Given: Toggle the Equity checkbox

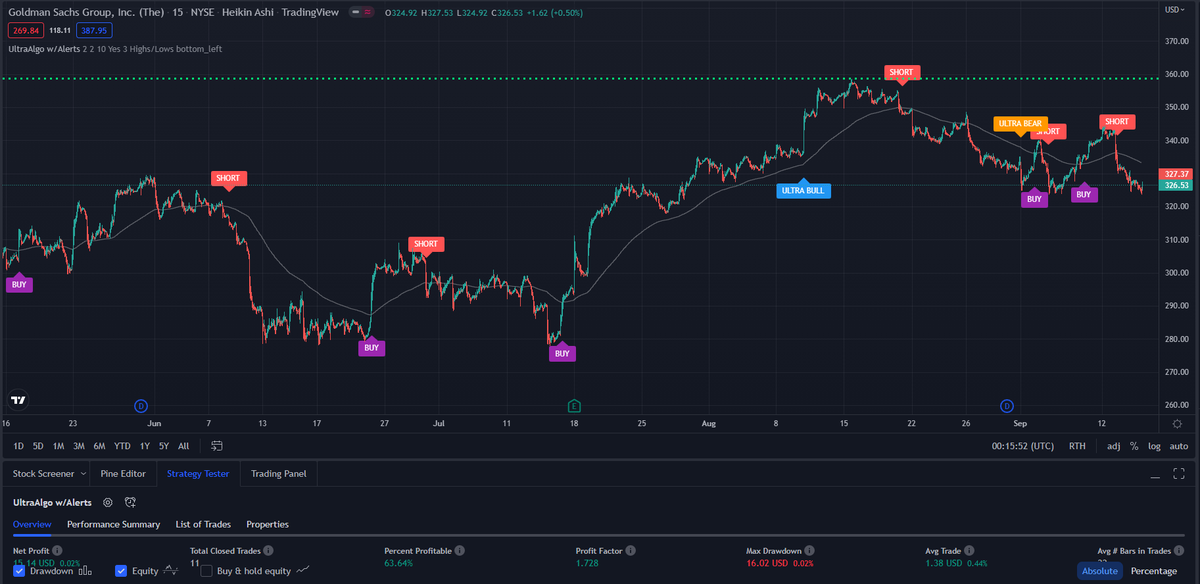Looking at the screenshot, I should [121, 571].
